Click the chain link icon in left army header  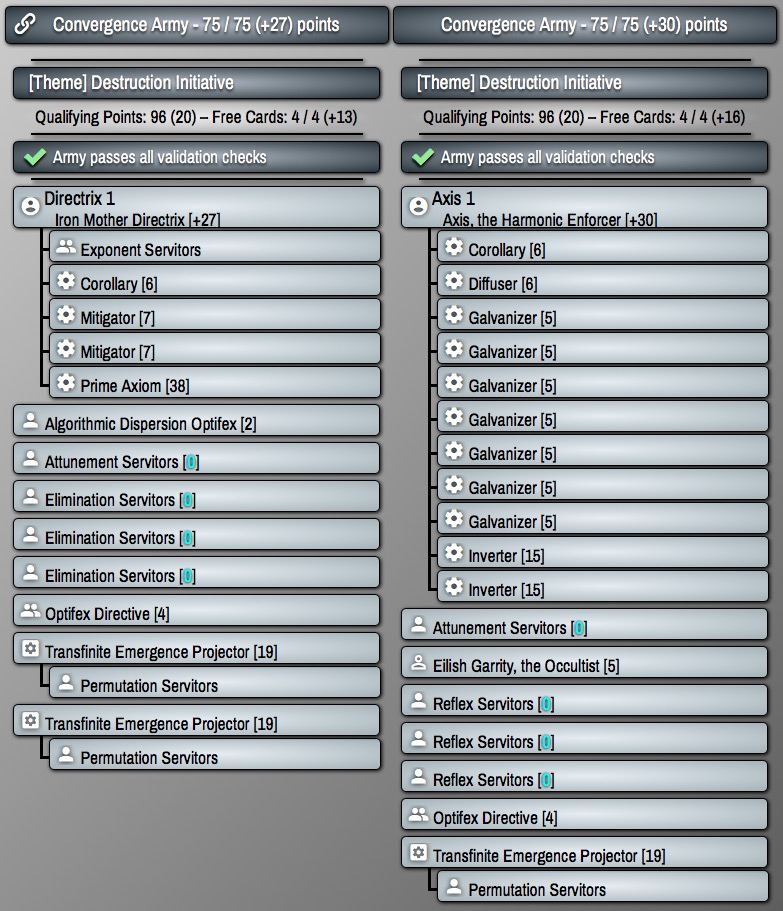(x=25, y=24)
